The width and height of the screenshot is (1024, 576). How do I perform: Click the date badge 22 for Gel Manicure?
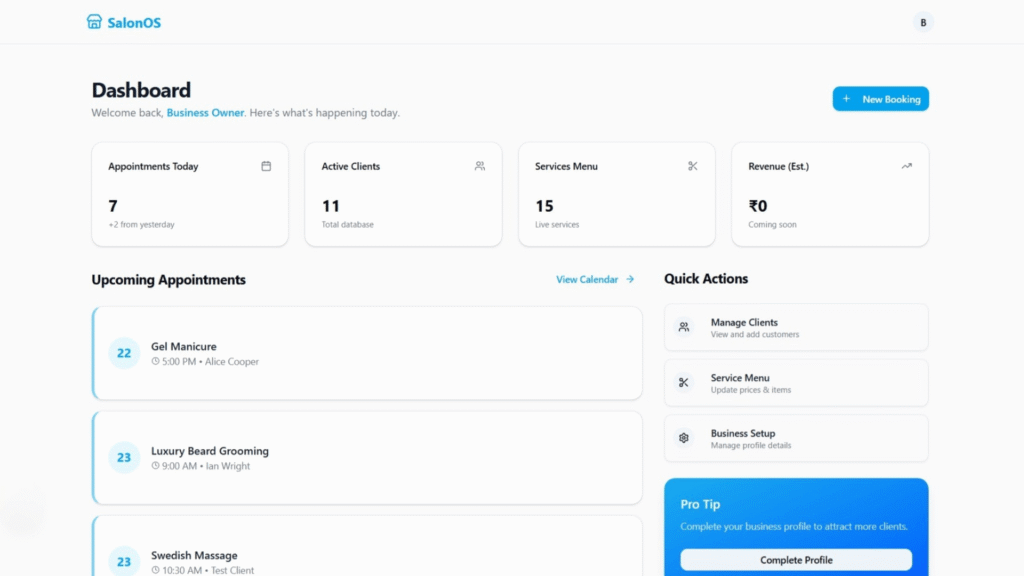coord(124,353)
